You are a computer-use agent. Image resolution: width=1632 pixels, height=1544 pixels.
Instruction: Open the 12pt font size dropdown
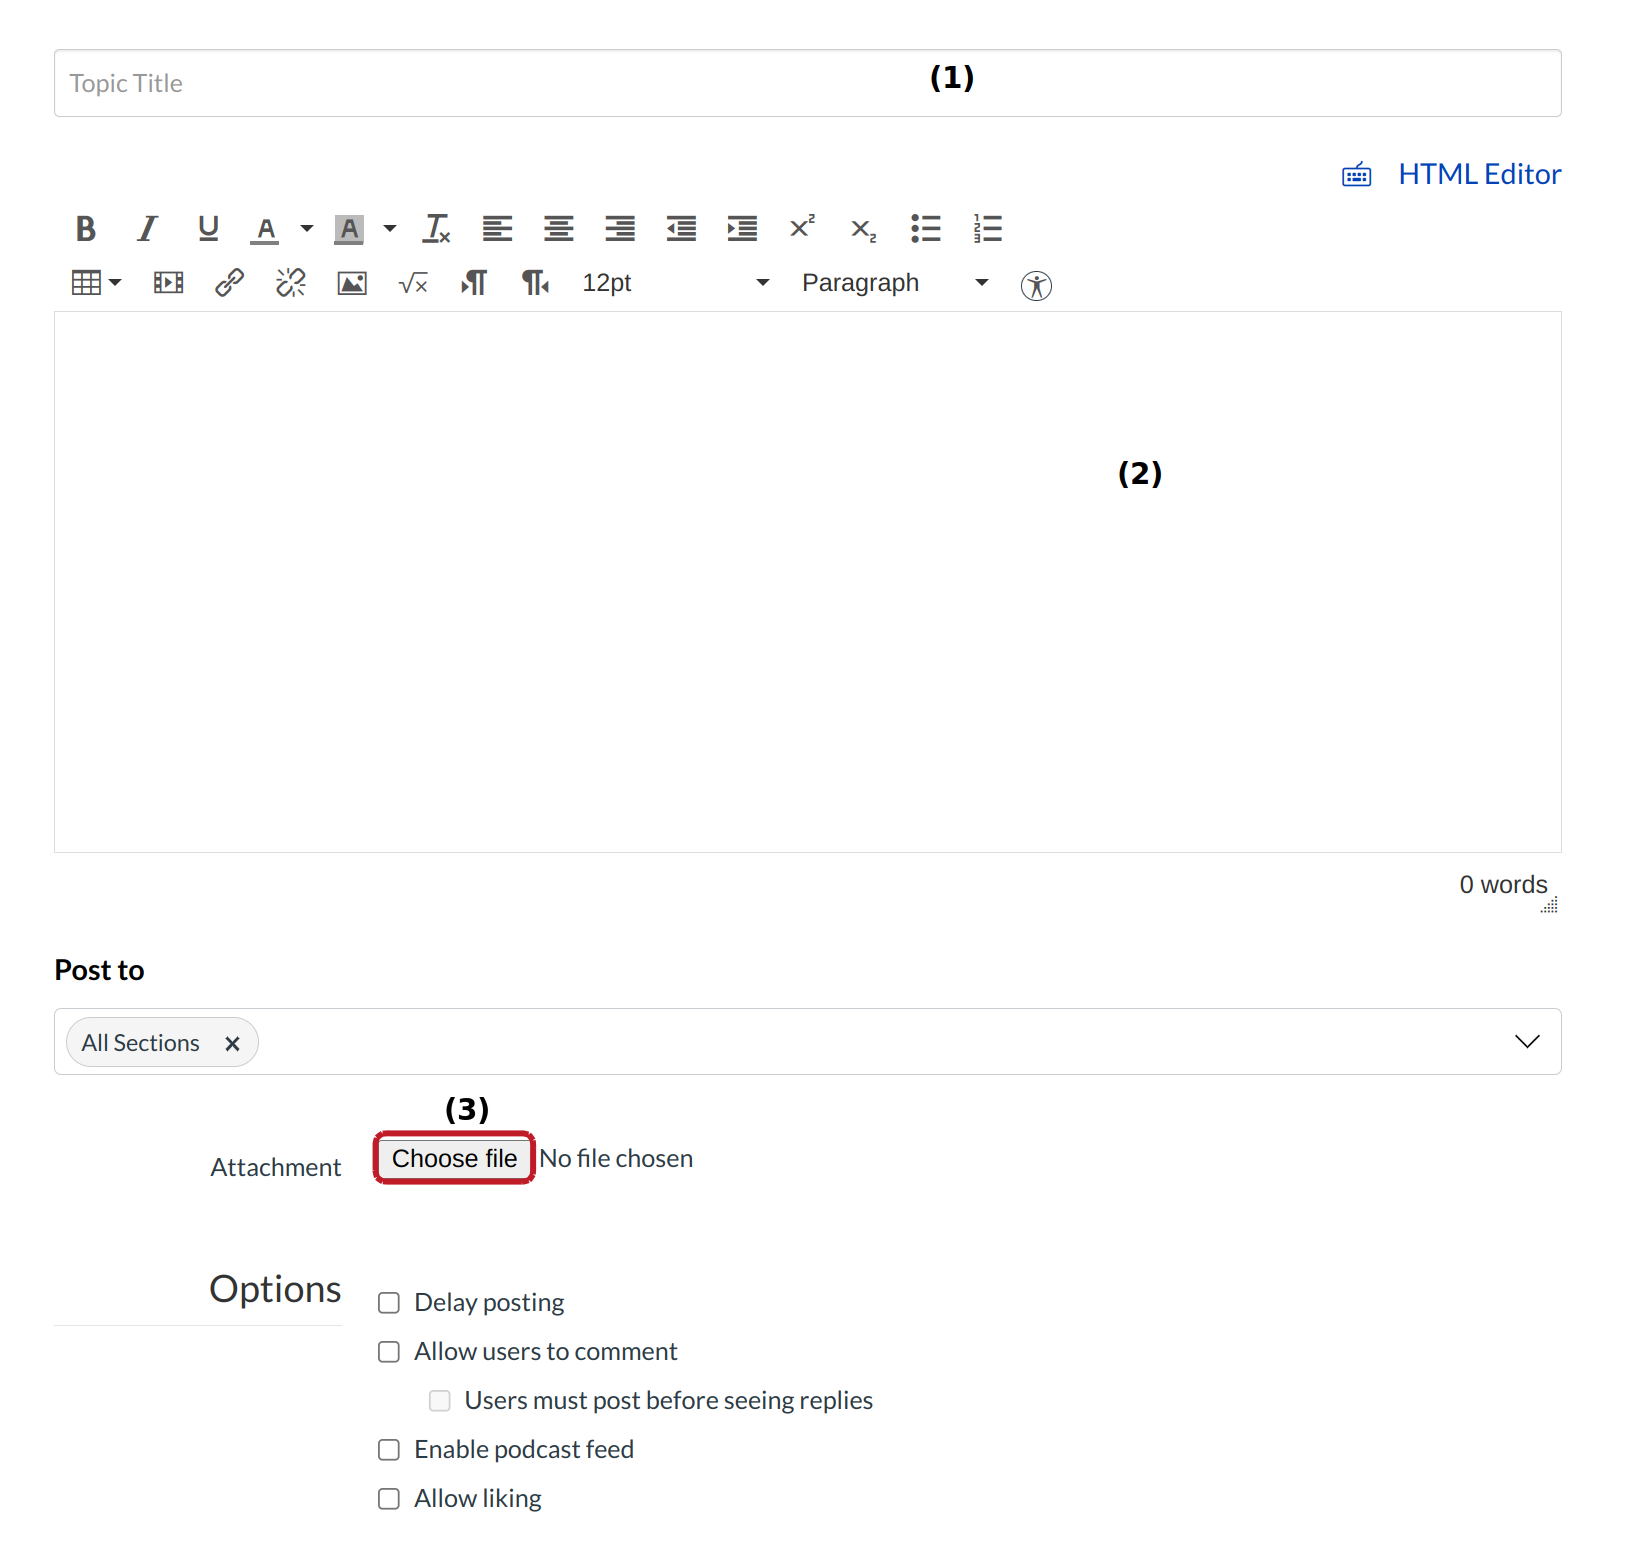[x=675, y=283]
